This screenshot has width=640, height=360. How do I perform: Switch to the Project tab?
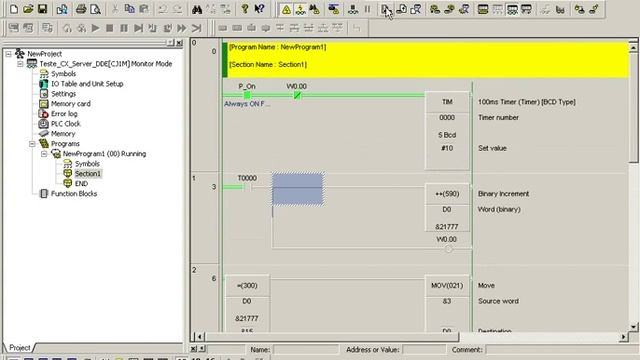pyautogui.click(x=19, y=348)
